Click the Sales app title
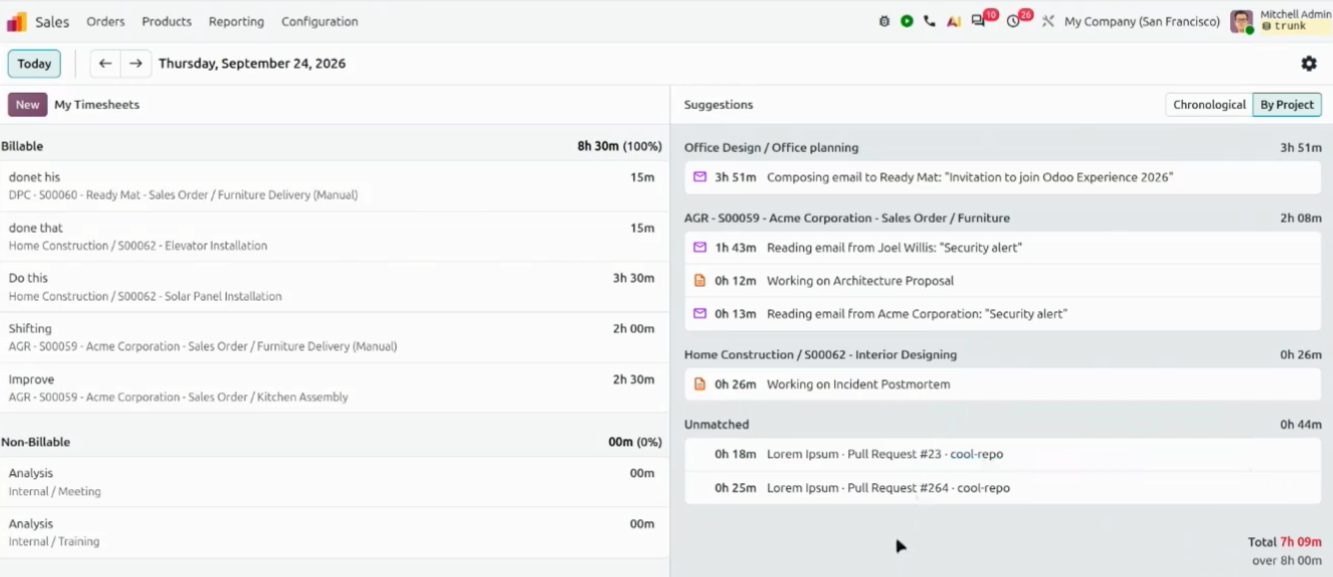 coord(53,21)
